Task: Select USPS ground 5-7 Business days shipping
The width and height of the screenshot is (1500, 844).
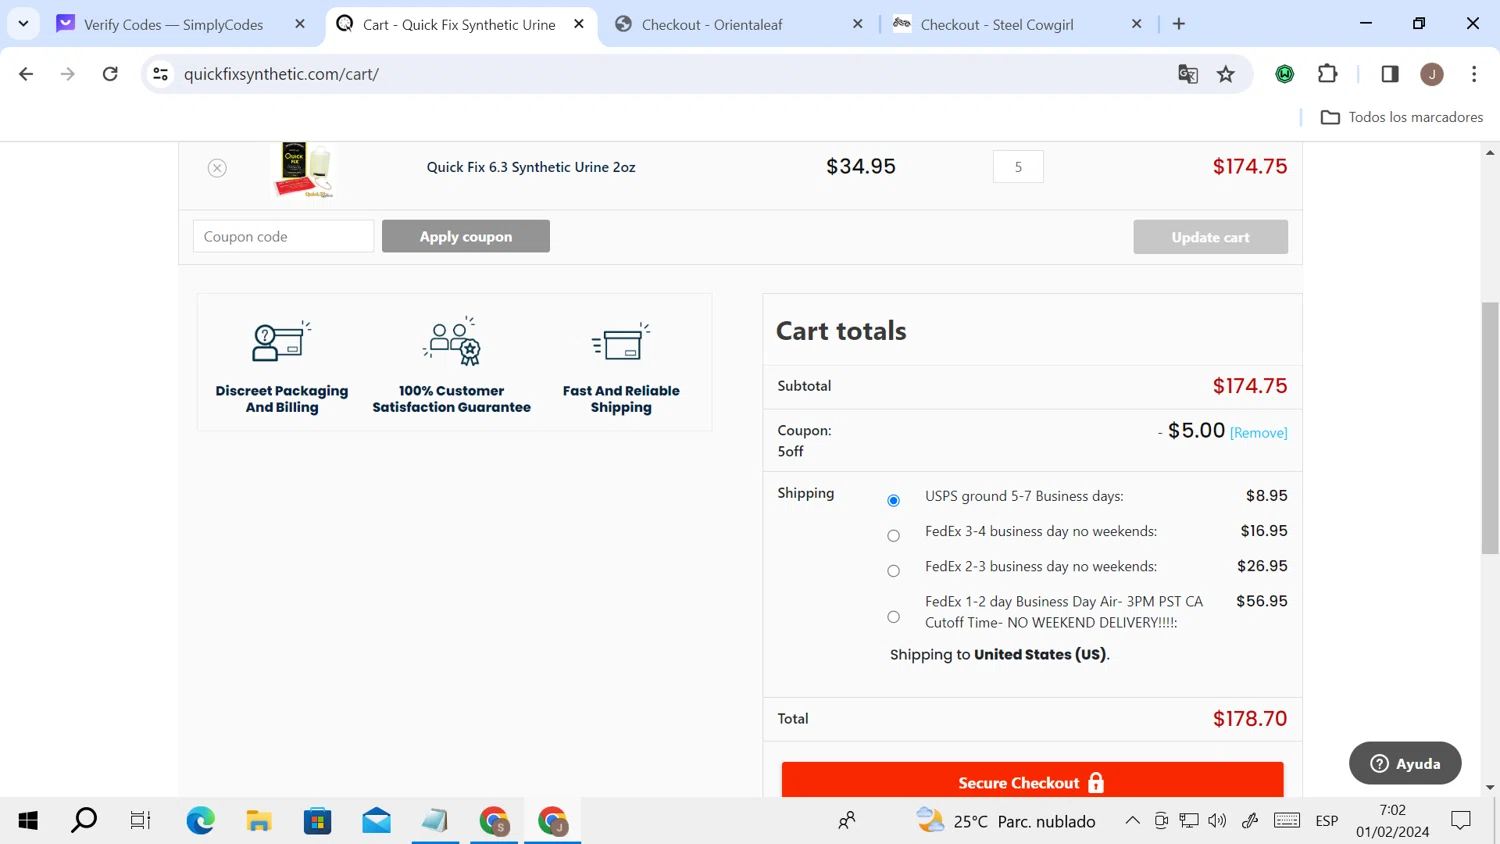Action: click(x=893, y=500)
